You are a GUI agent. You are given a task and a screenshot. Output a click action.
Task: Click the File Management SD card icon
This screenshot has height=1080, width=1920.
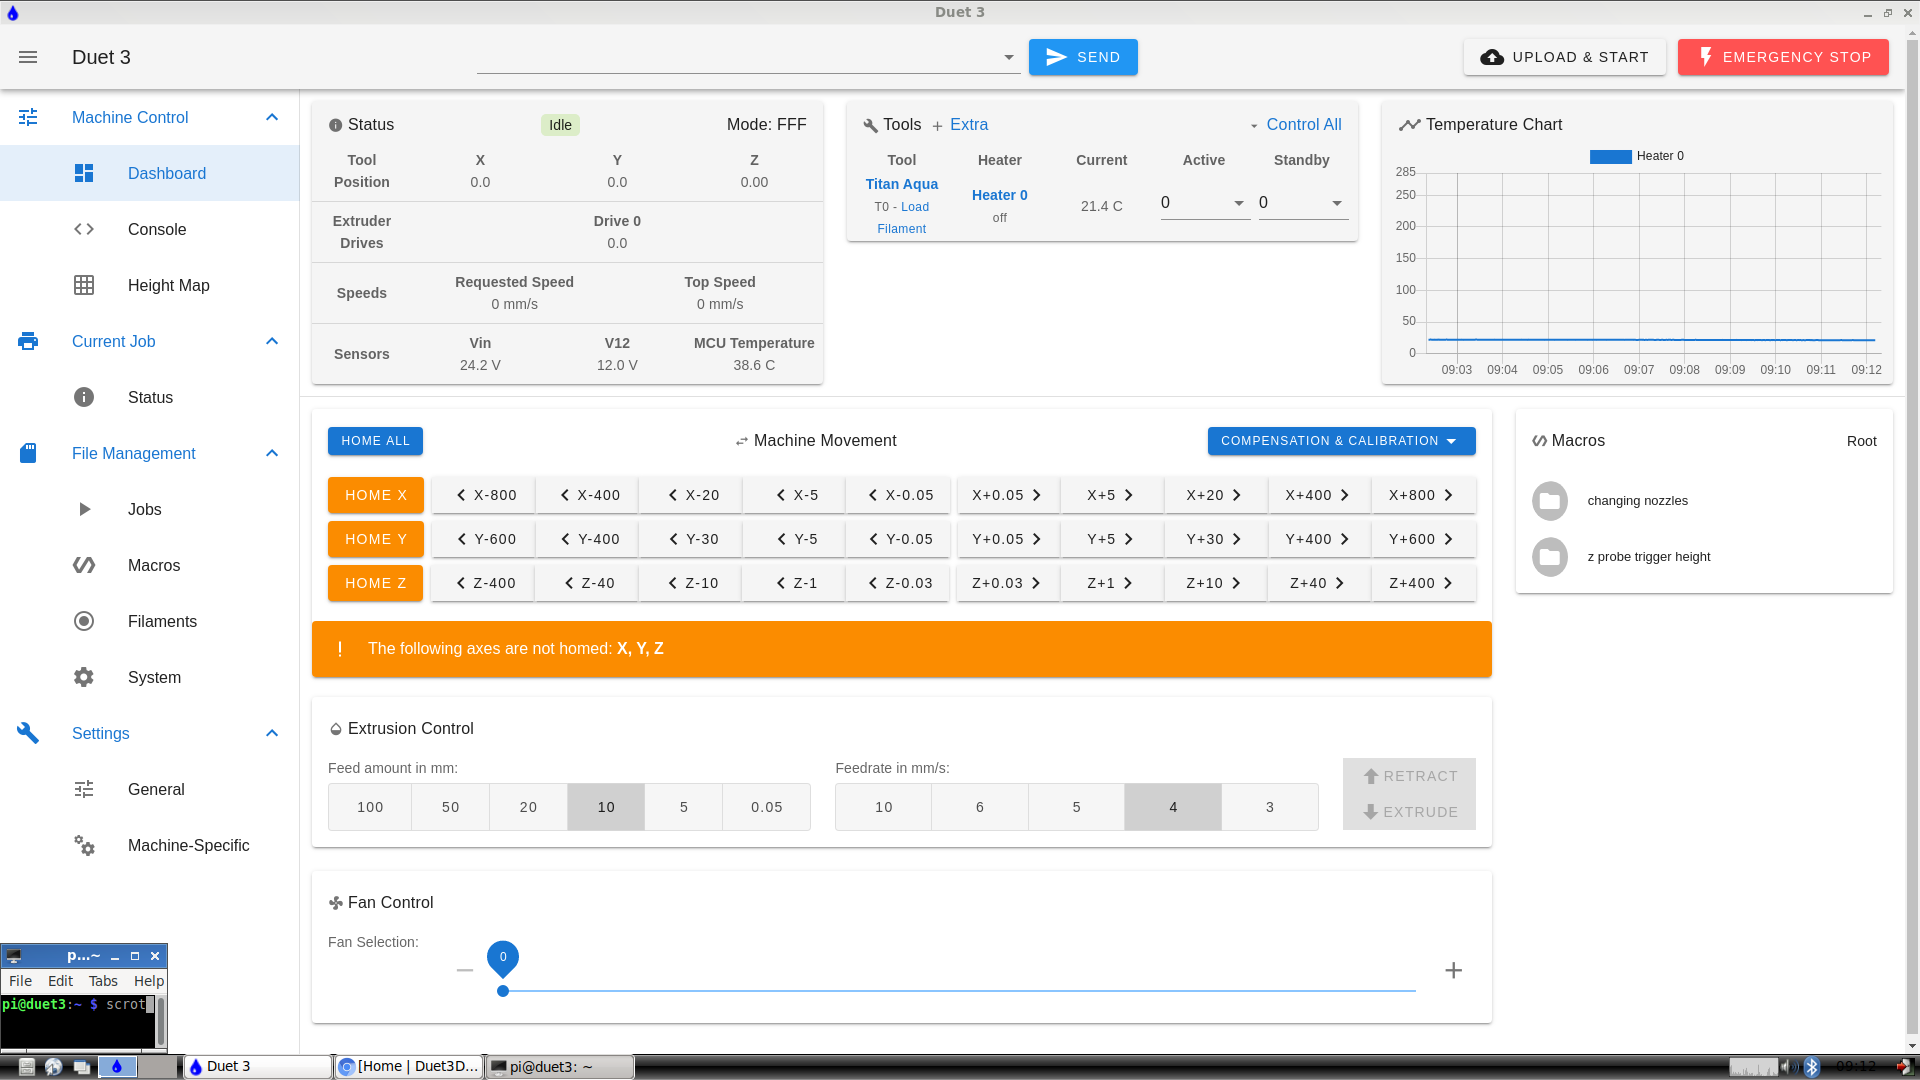(x=28, y=453)
